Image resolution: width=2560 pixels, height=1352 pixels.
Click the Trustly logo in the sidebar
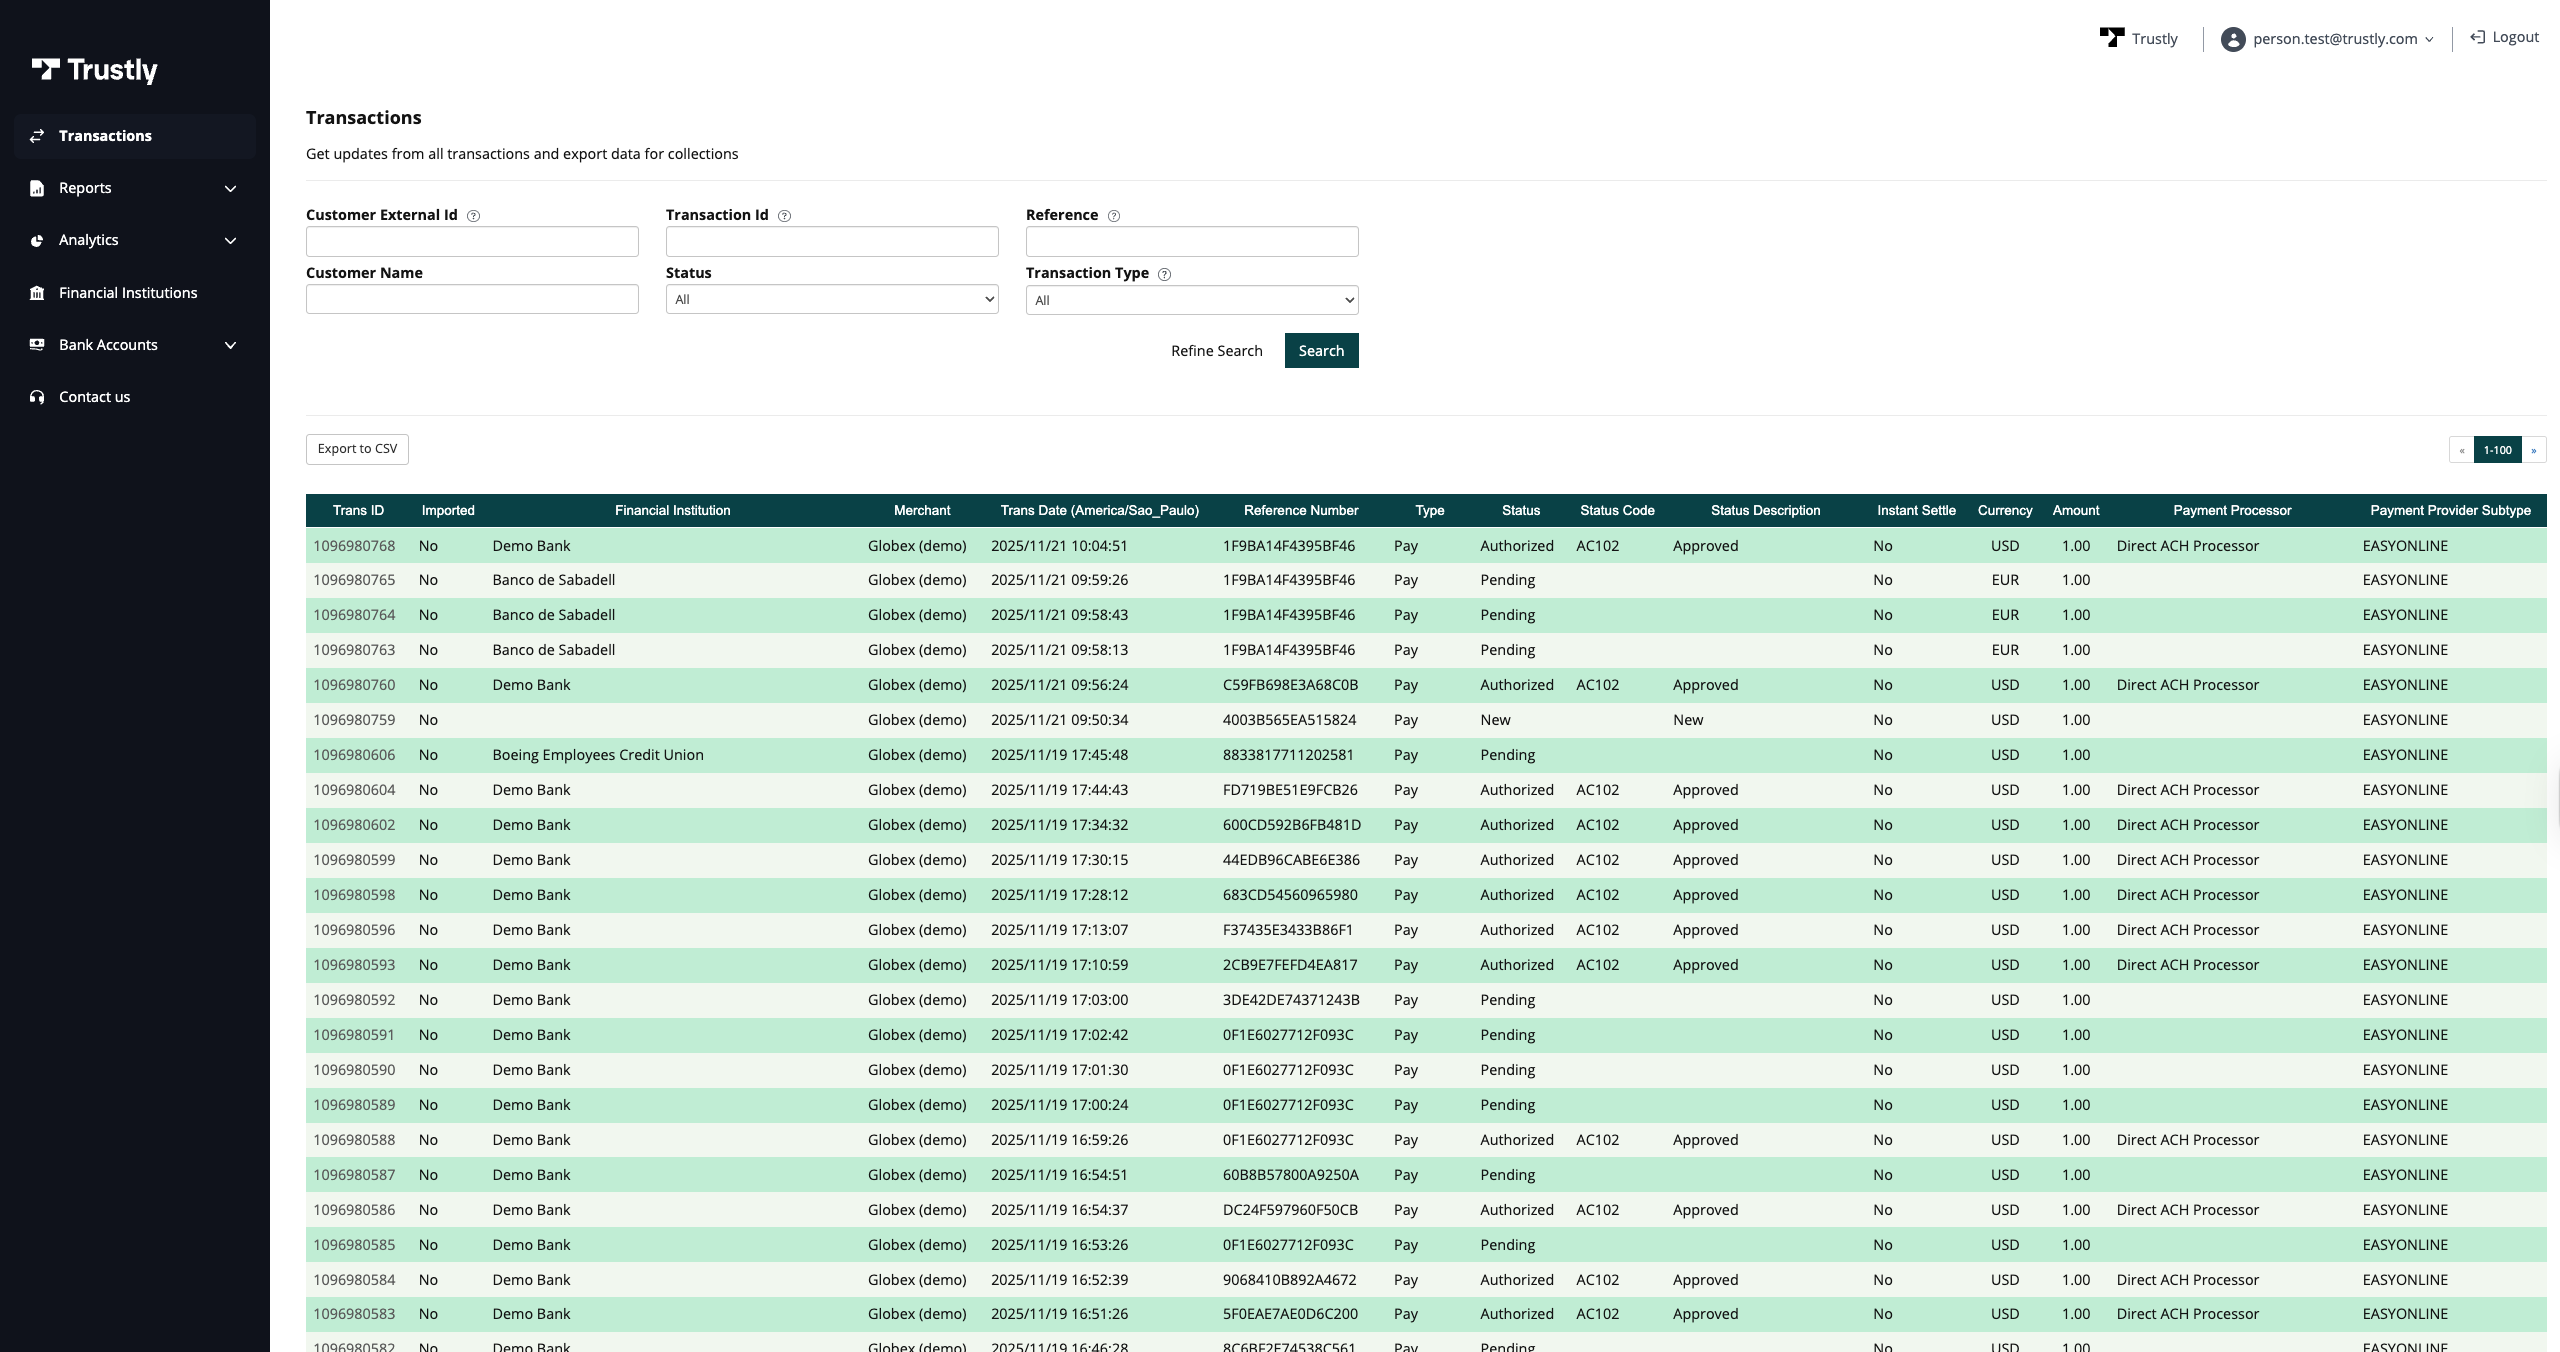[x=95, y=70]
